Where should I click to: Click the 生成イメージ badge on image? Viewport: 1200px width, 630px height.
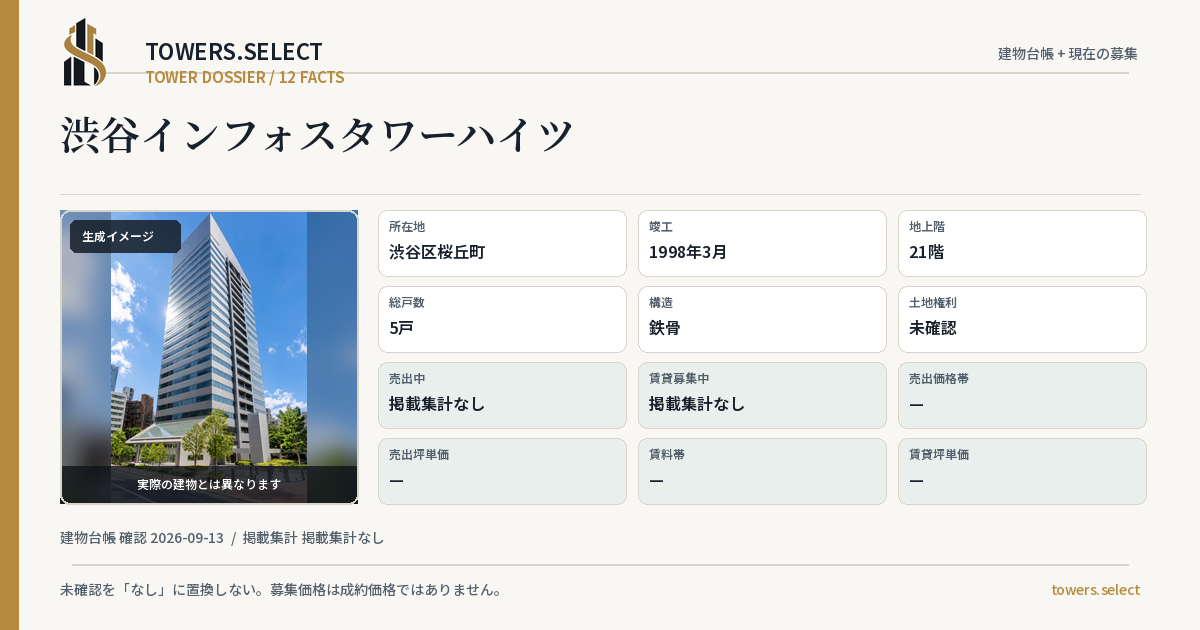point(125,237)
